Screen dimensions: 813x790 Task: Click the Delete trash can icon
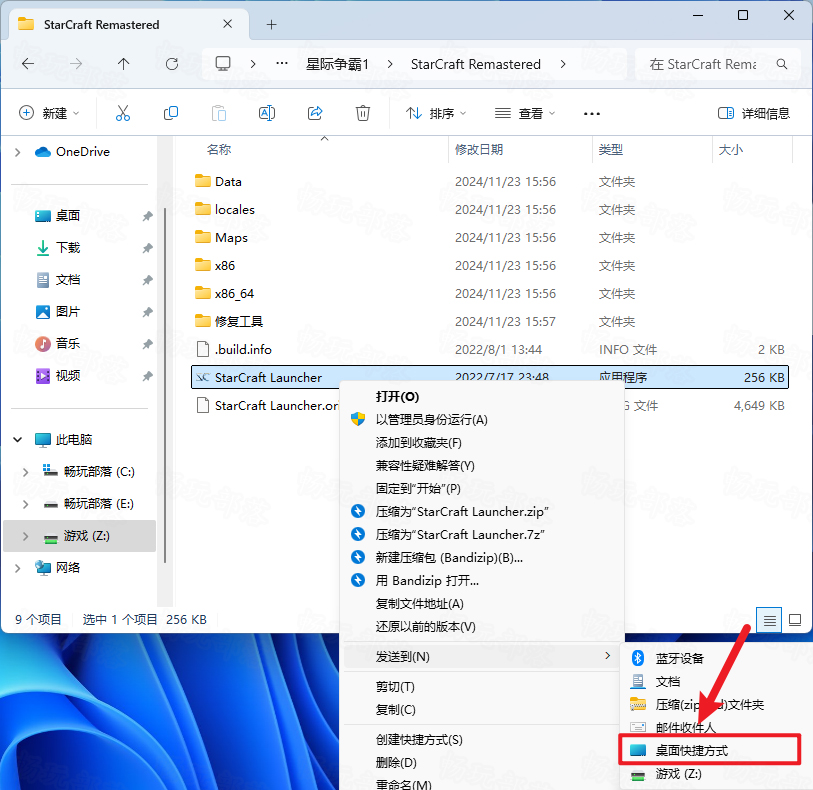tap(363, 113)
